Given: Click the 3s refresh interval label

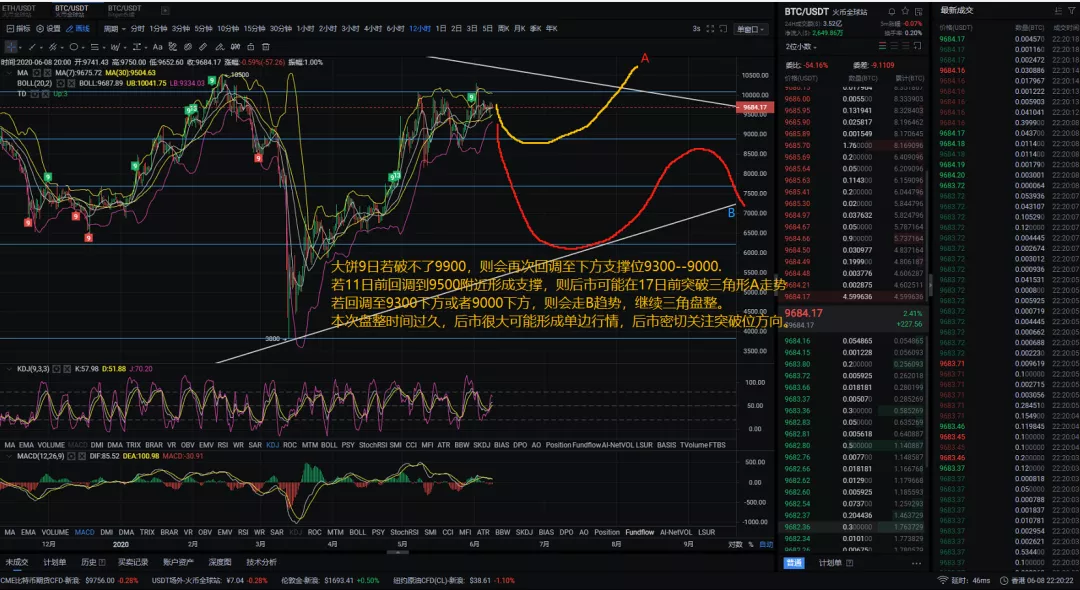Looking at the screenshot, I should [x=696, y=29].
